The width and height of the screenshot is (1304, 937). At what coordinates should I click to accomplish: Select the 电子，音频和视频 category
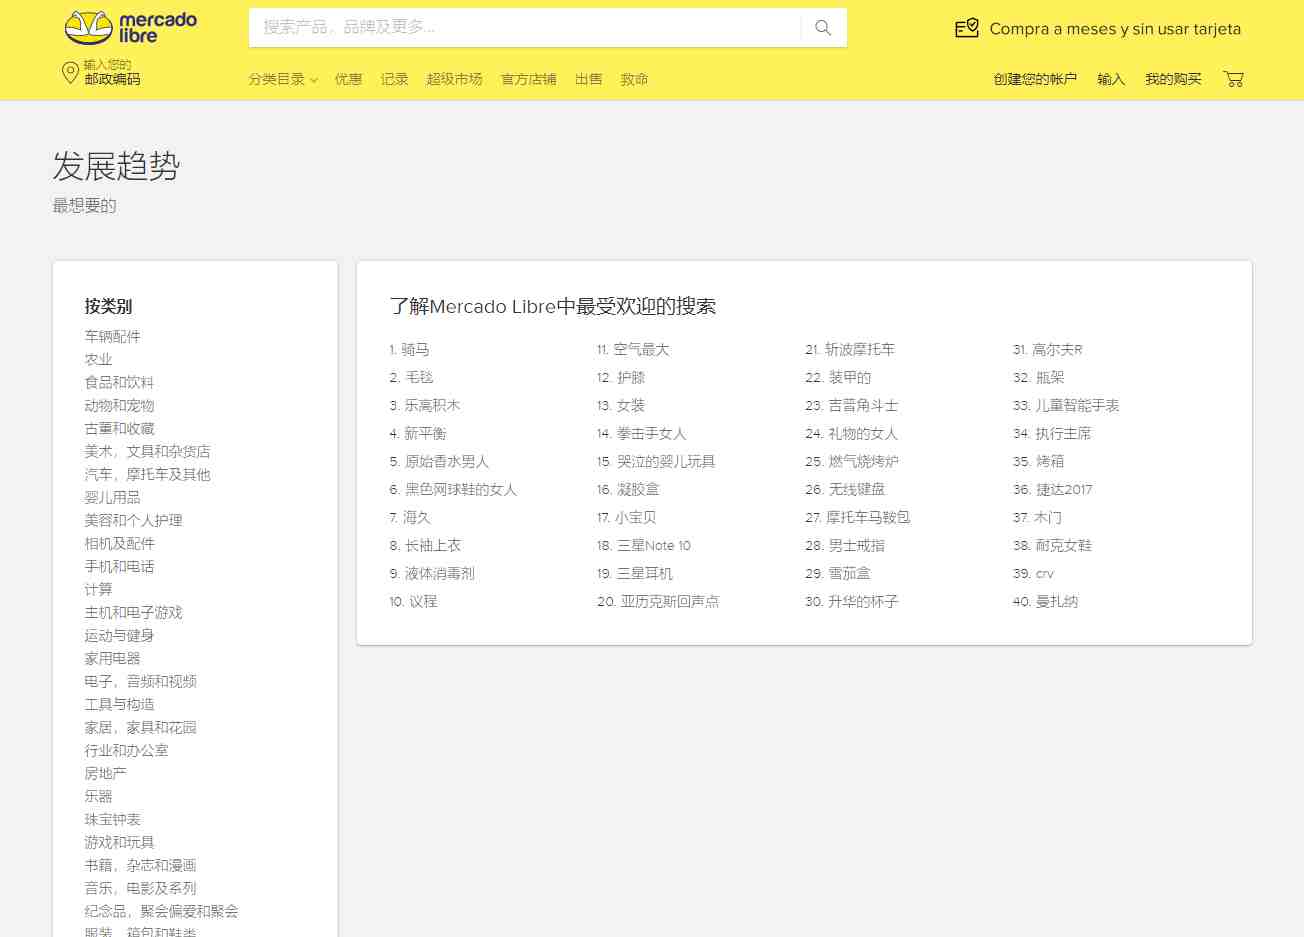coord(140,681)
